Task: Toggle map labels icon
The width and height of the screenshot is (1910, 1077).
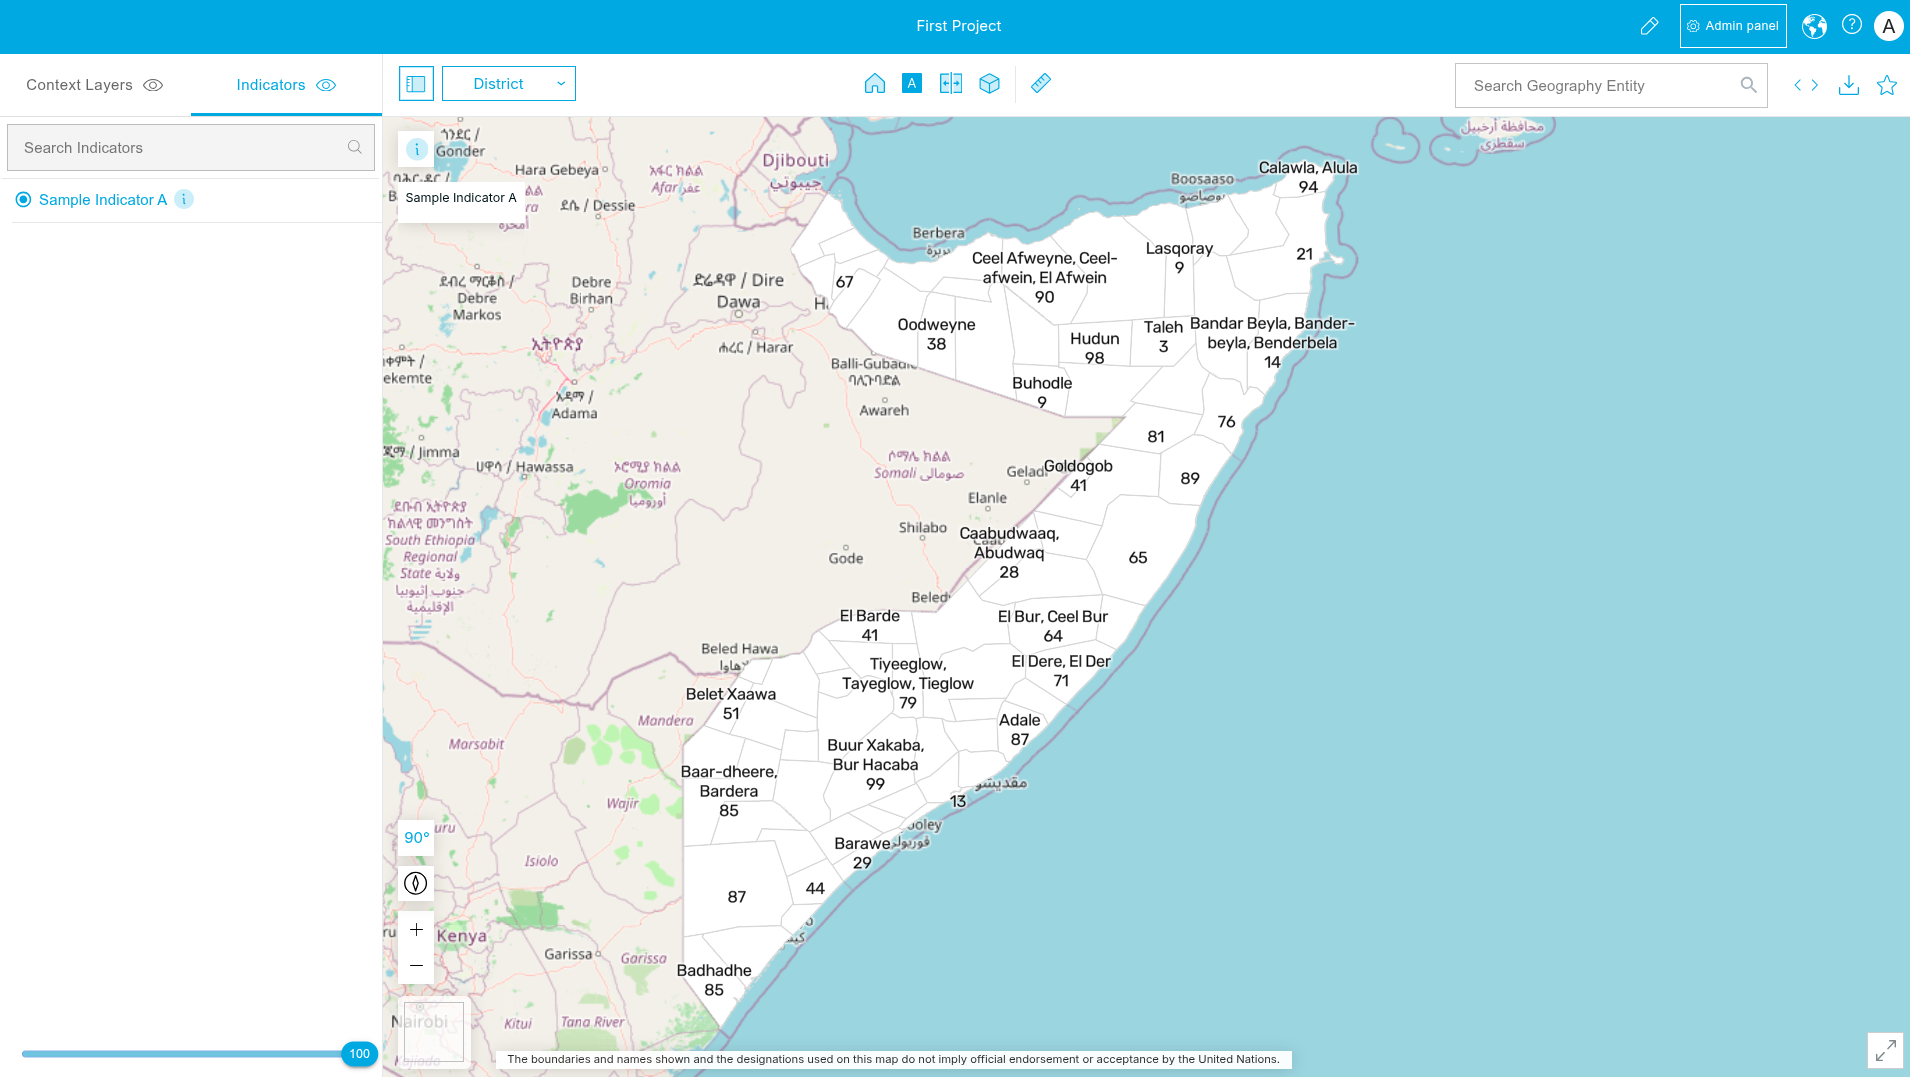Action: [x=912, y=84]
